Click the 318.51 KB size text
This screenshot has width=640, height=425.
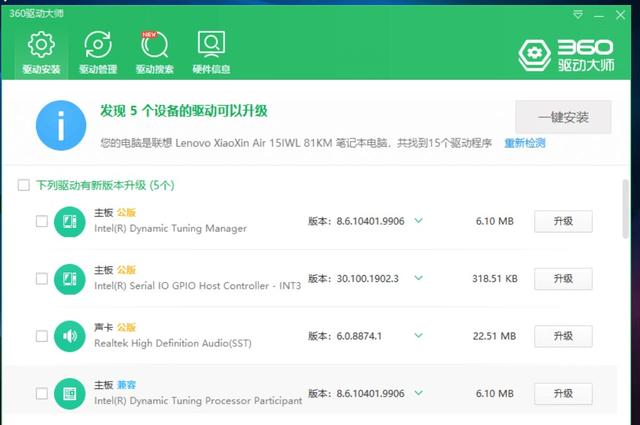495,278
